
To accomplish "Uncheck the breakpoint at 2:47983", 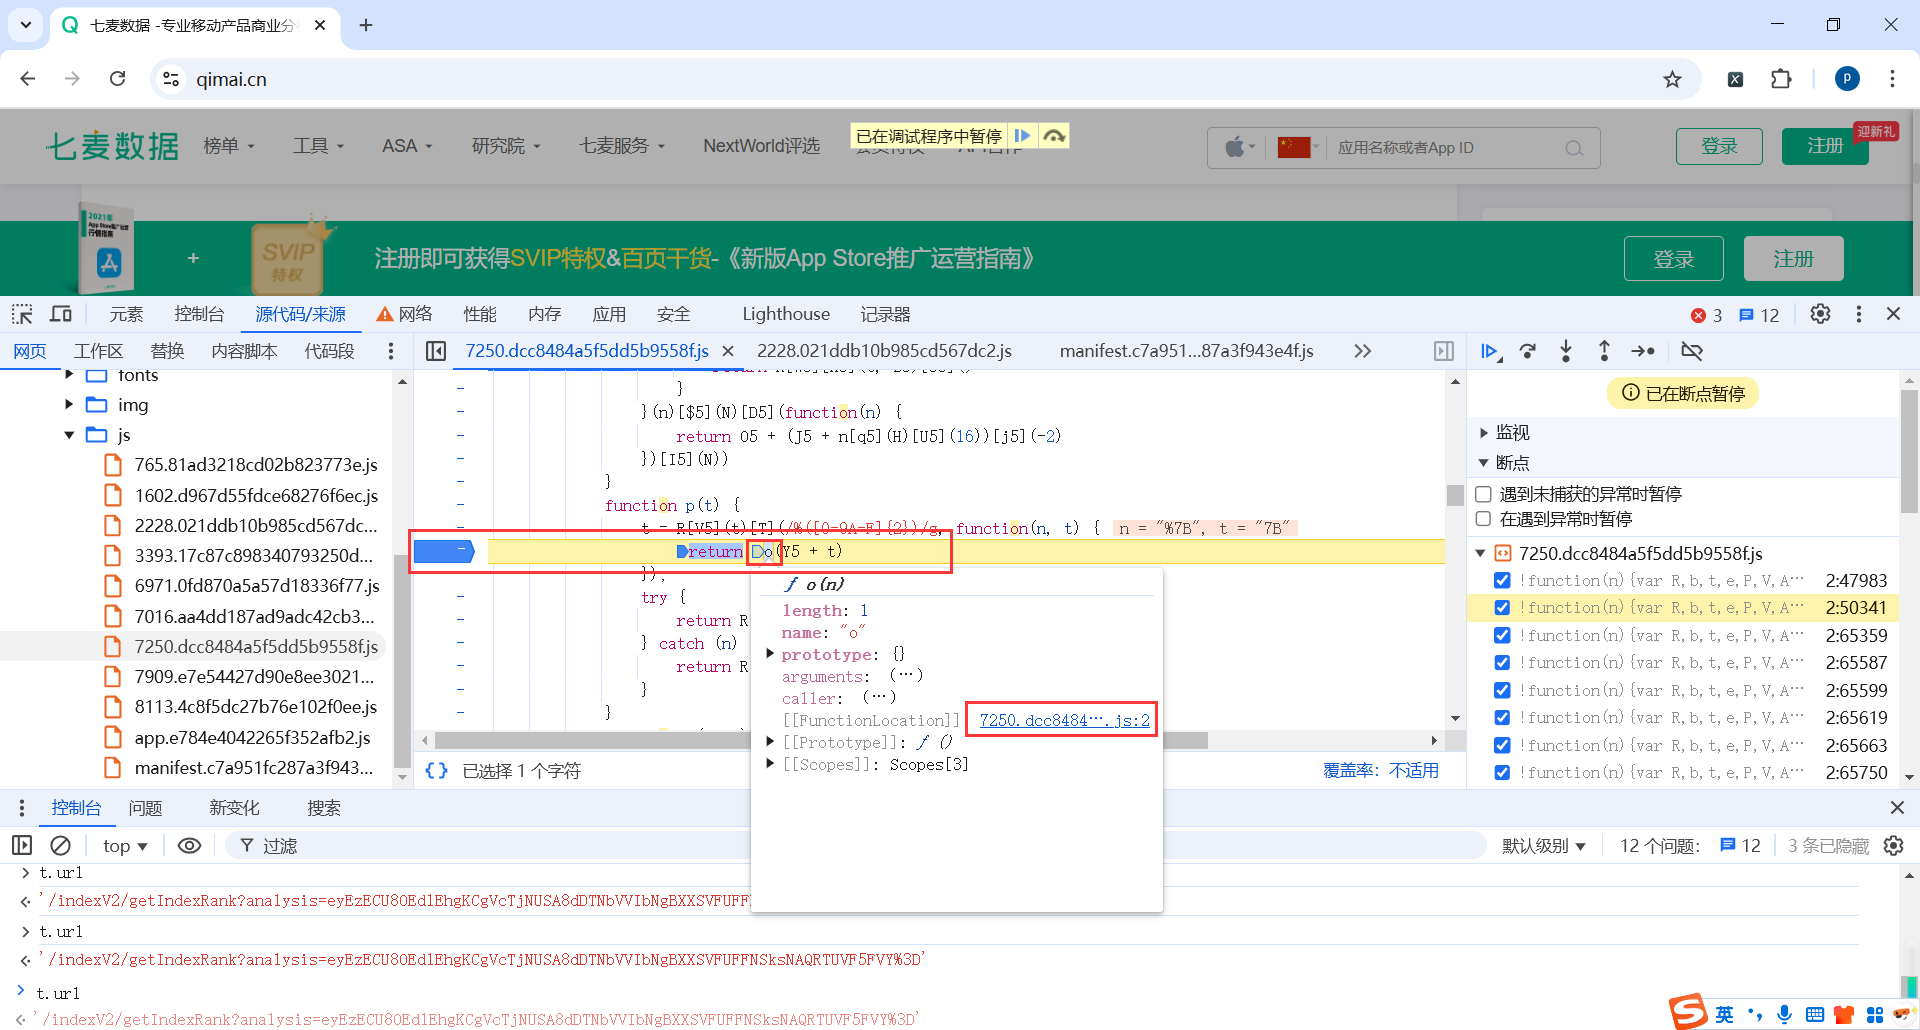I will coord(1502,581).
